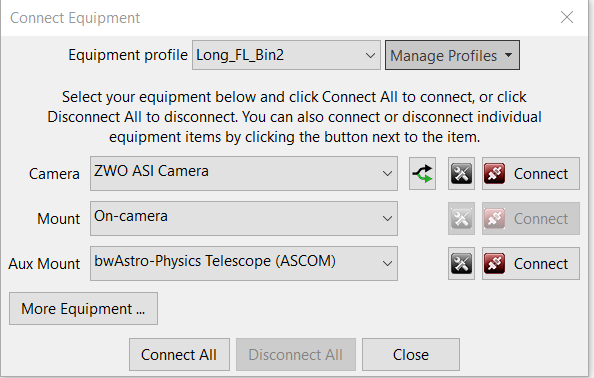Expand the Aux Mount dropdown arrow

[387, 264]
